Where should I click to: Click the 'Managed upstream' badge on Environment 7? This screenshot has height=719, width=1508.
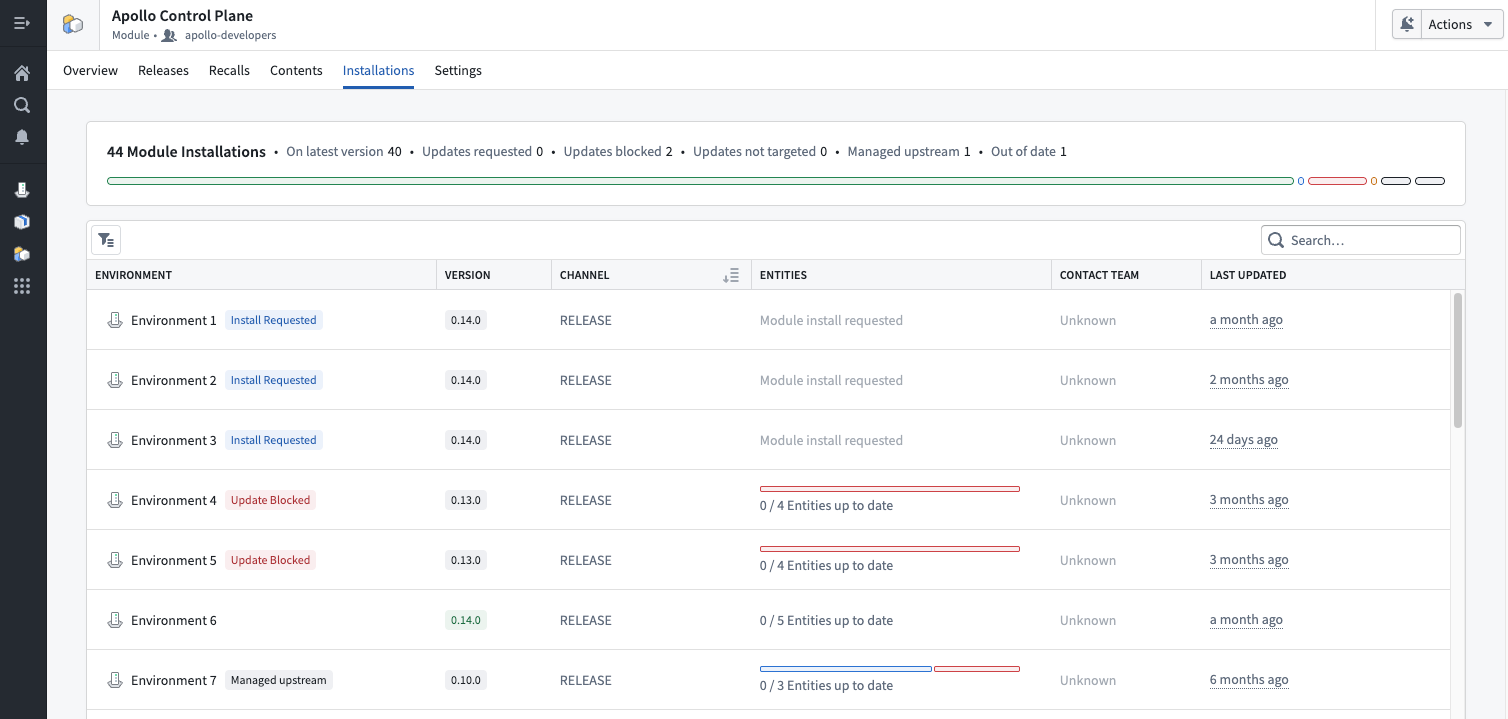(279, 680)
